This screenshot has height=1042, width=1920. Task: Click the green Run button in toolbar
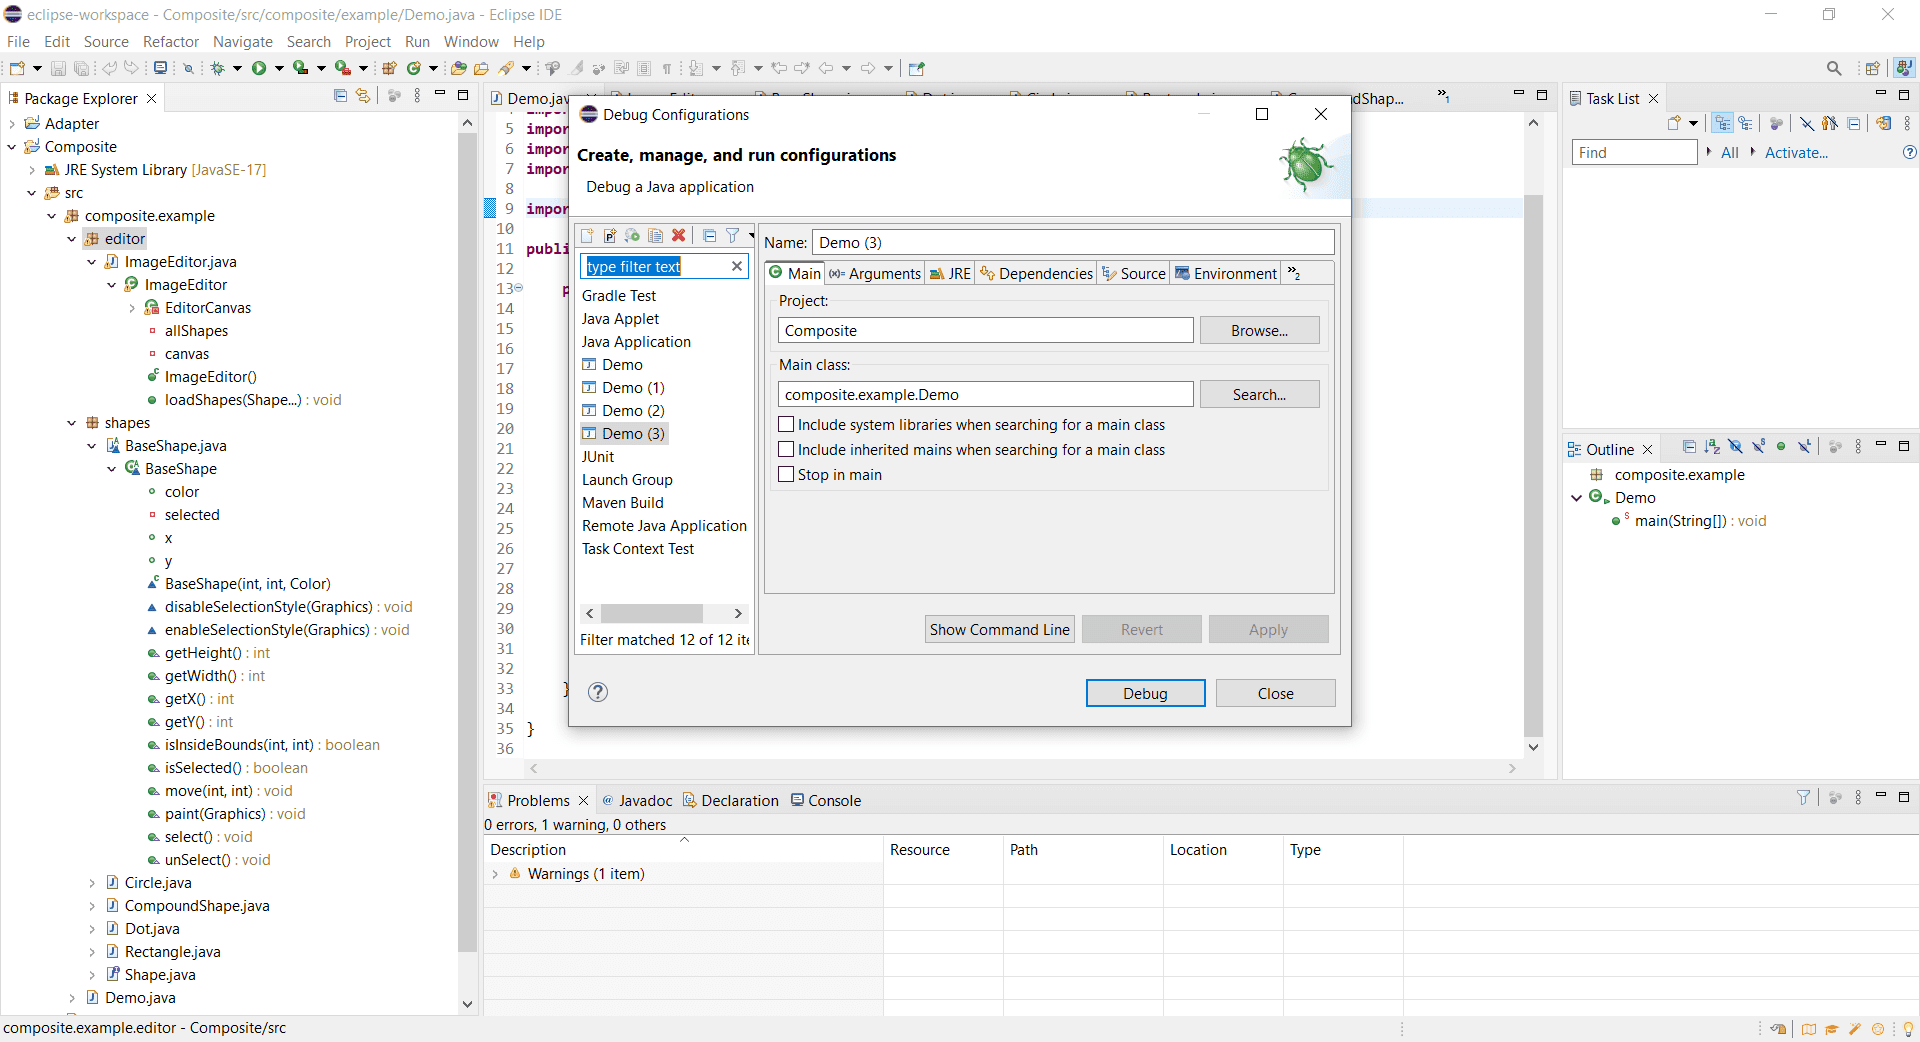(259, 68)
